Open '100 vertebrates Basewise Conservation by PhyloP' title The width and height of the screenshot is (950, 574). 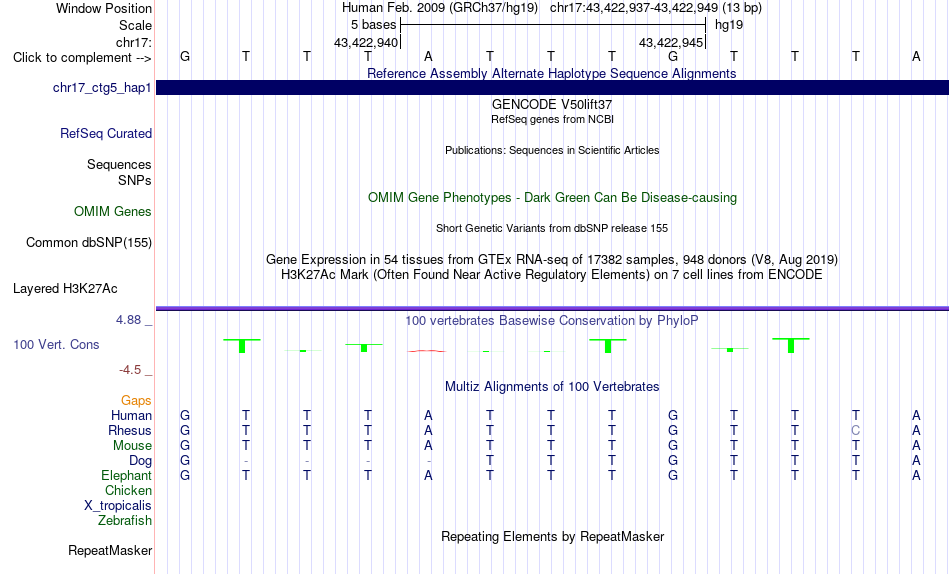click(x=552, y=321)
